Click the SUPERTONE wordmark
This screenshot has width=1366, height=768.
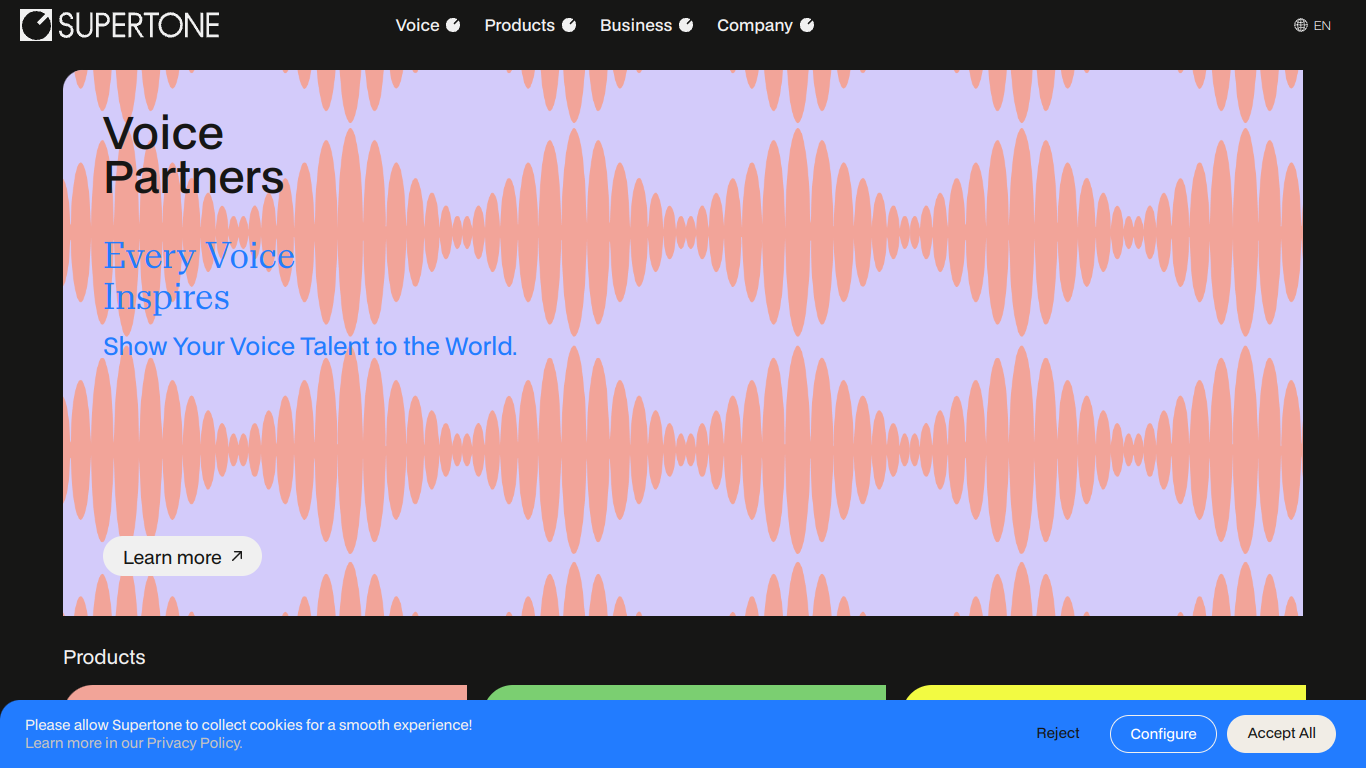coord(139,25)
